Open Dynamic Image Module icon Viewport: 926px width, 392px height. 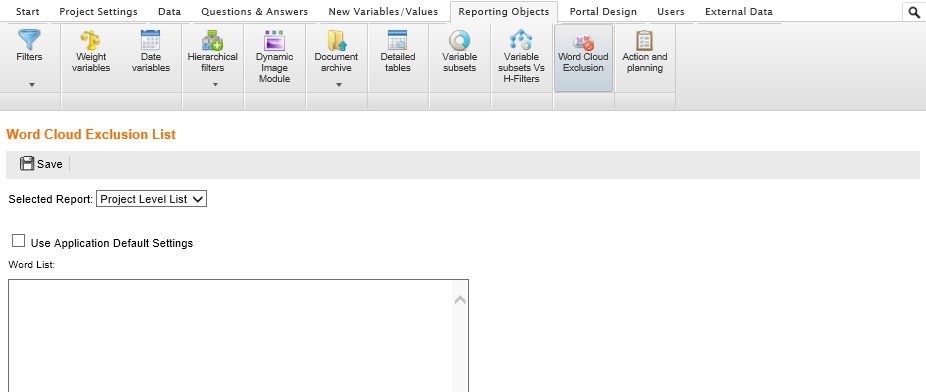275,40
